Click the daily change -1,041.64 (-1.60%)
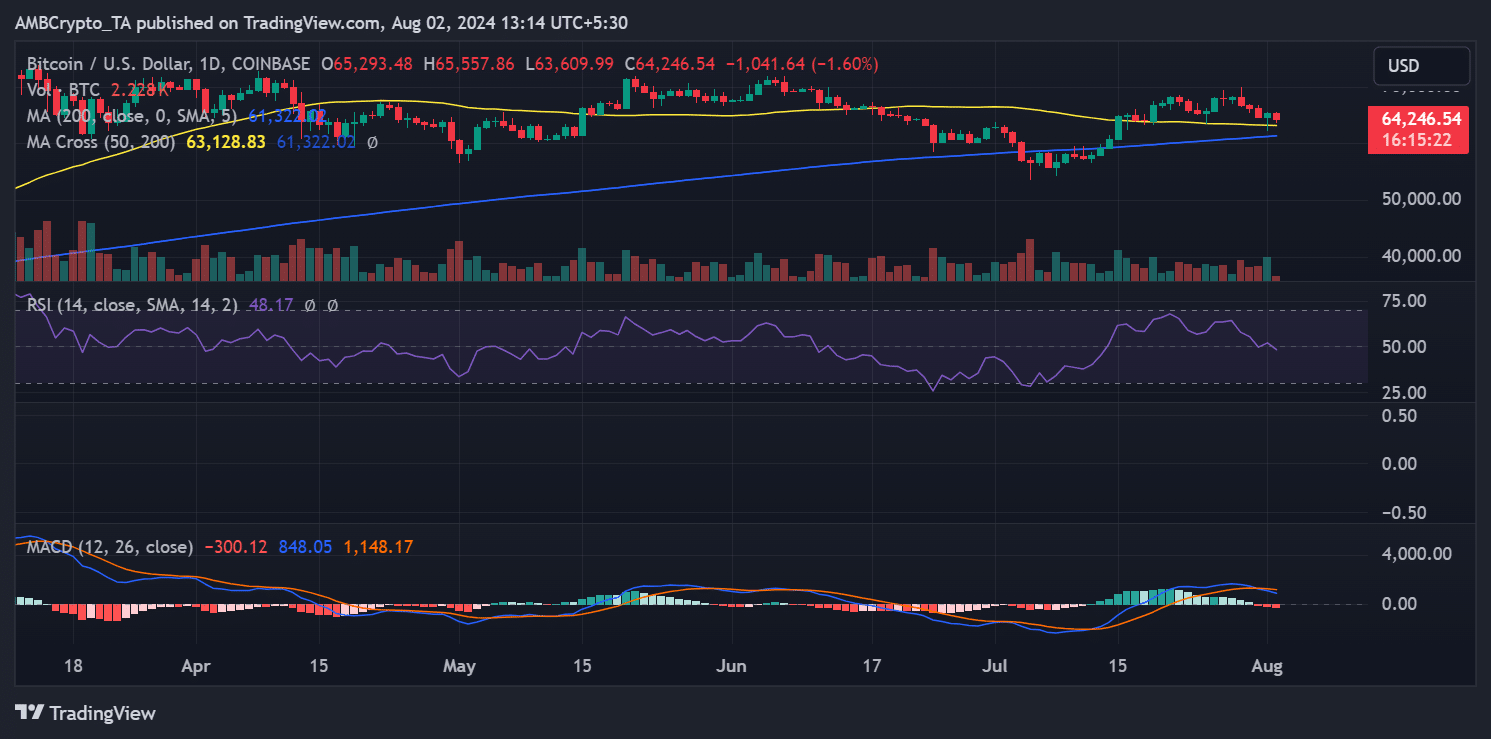1491x739 pixels. [x=801, y=64]
